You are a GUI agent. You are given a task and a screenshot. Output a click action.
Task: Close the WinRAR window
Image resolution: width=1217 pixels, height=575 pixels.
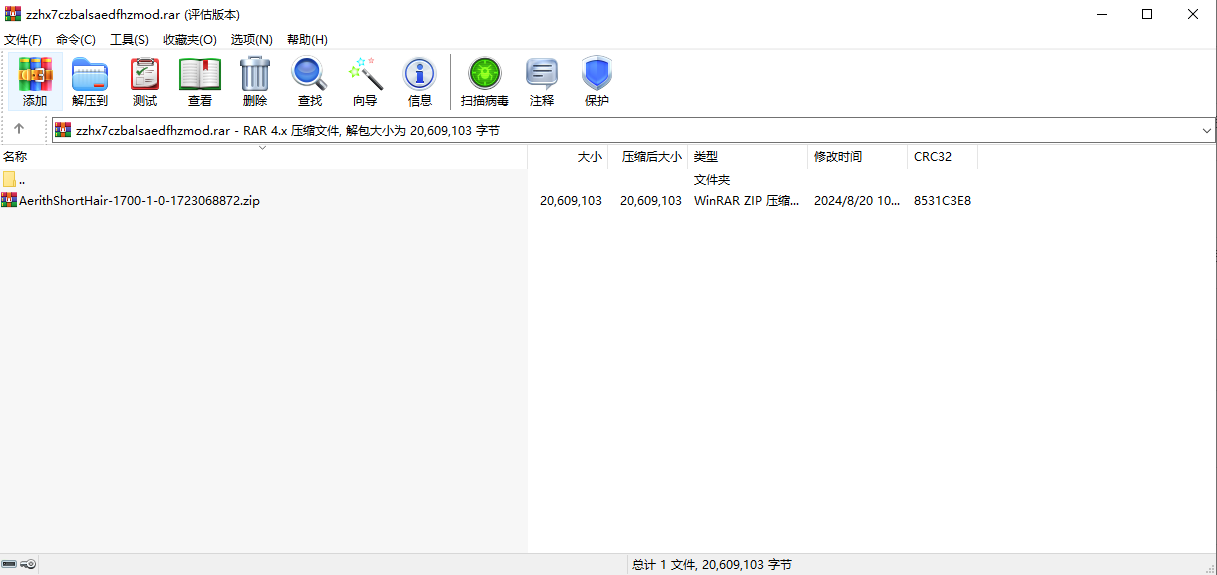[1193, 14]
